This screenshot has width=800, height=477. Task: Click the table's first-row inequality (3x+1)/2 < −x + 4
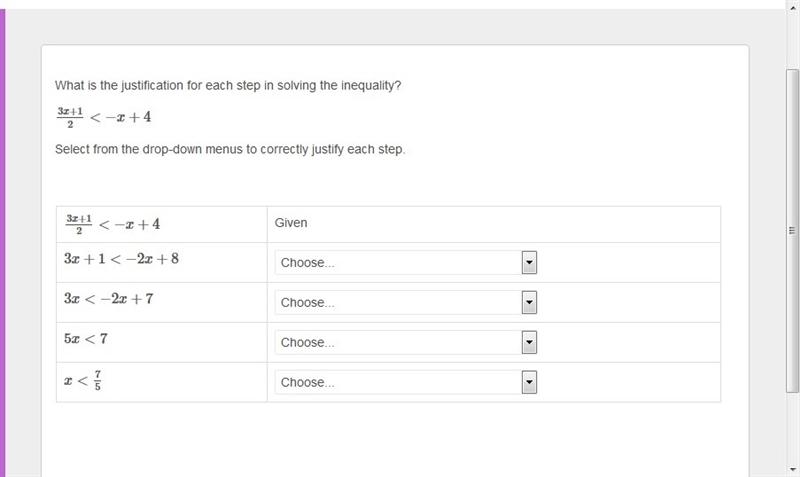(x=112, y=224)
